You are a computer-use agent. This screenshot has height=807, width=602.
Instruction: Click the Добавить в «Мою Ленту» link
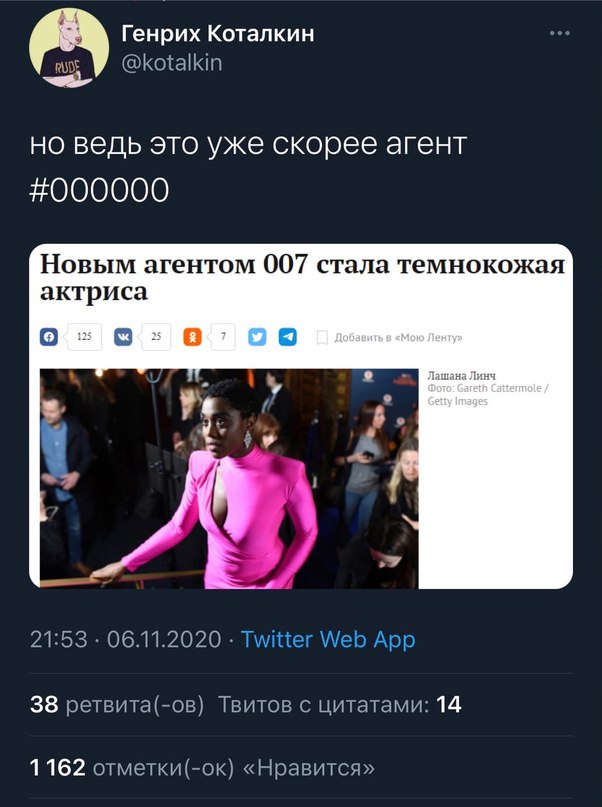point(398,338)
